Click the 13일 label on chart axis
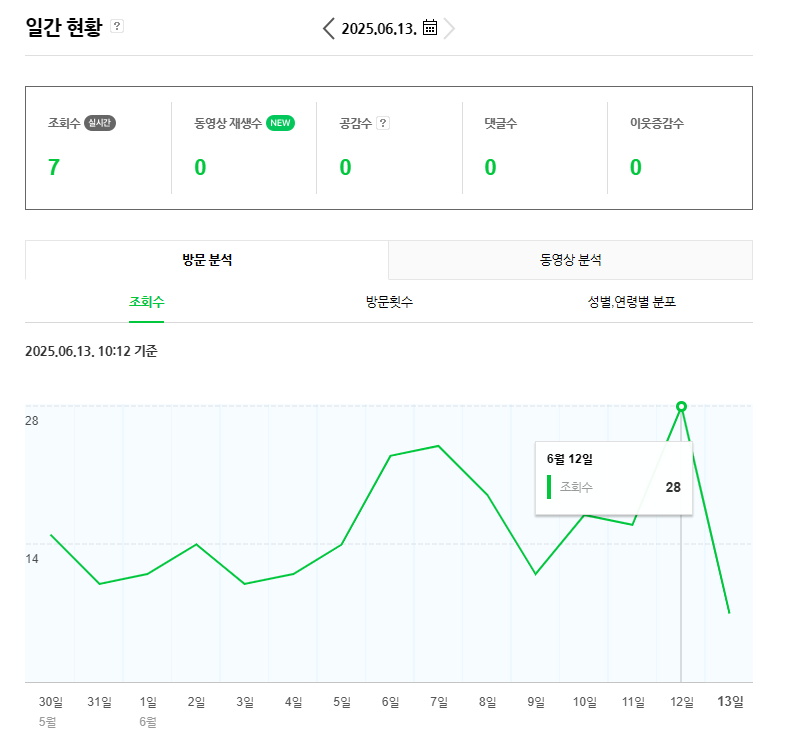Screen dimensions: 807x730 coord(730,702)
